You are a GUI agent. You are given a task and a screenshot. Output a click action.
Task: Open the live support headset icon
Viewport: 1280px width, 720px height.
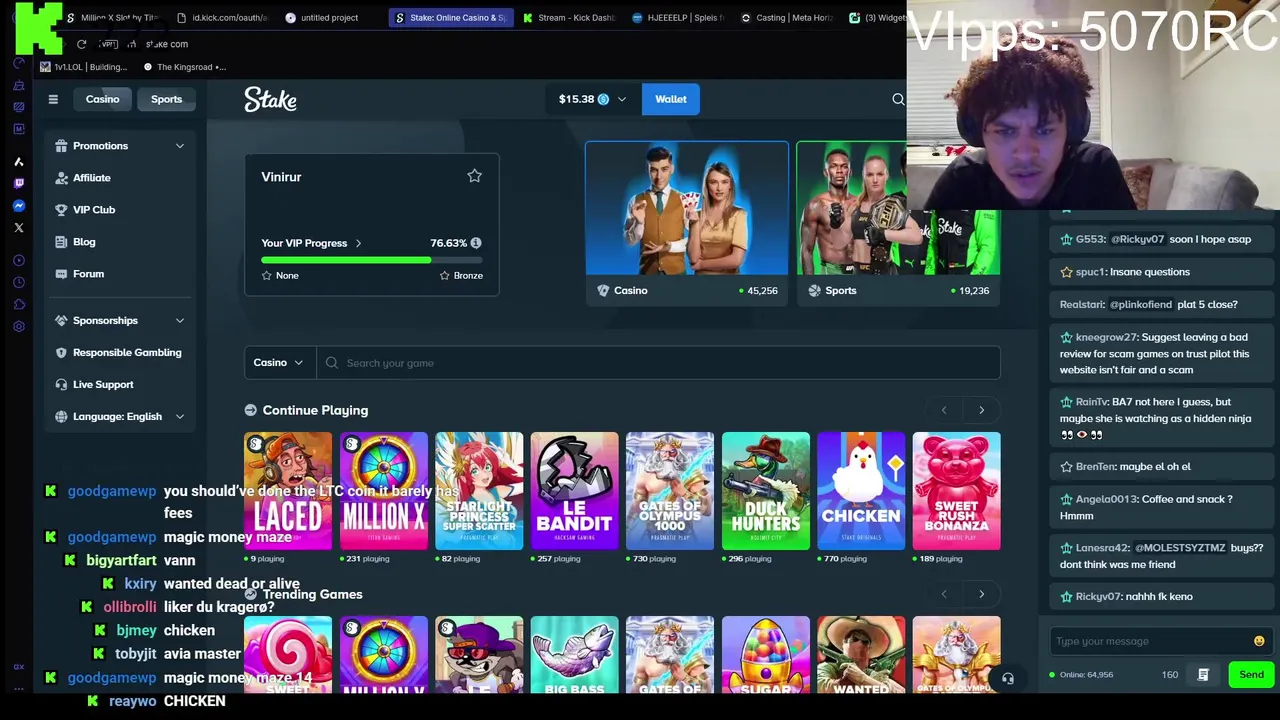pos(1008,678)
